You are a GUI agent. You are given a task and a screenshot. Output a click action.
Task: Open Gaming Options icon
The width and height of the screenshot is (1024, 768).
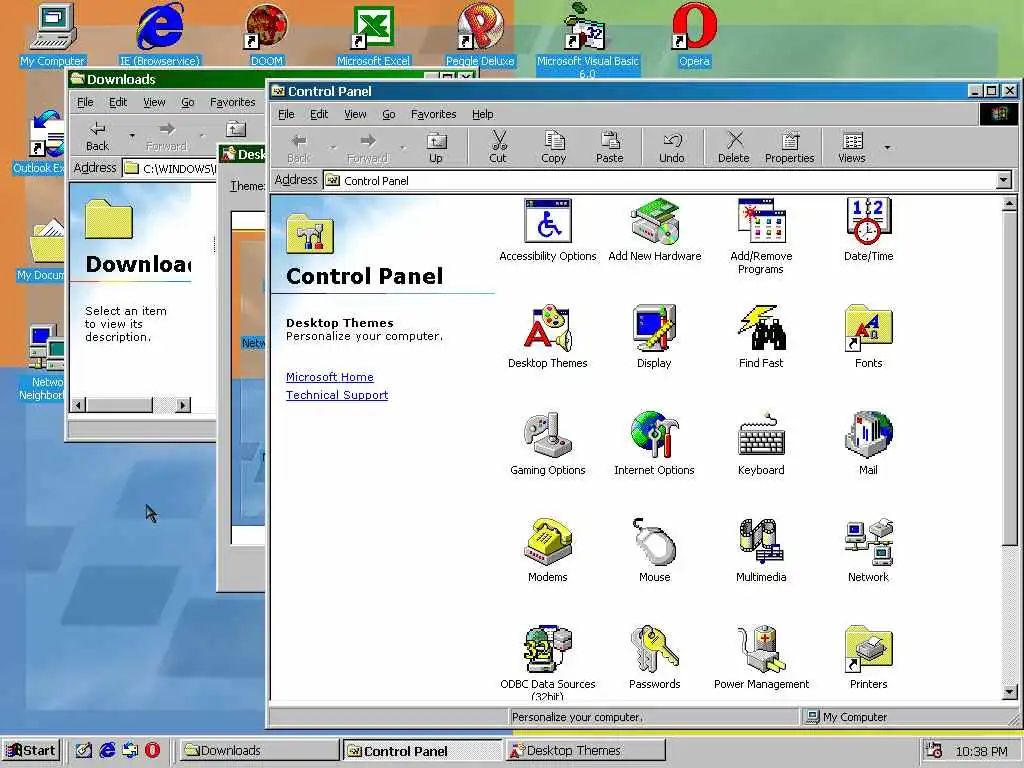(x=547, y=444)
